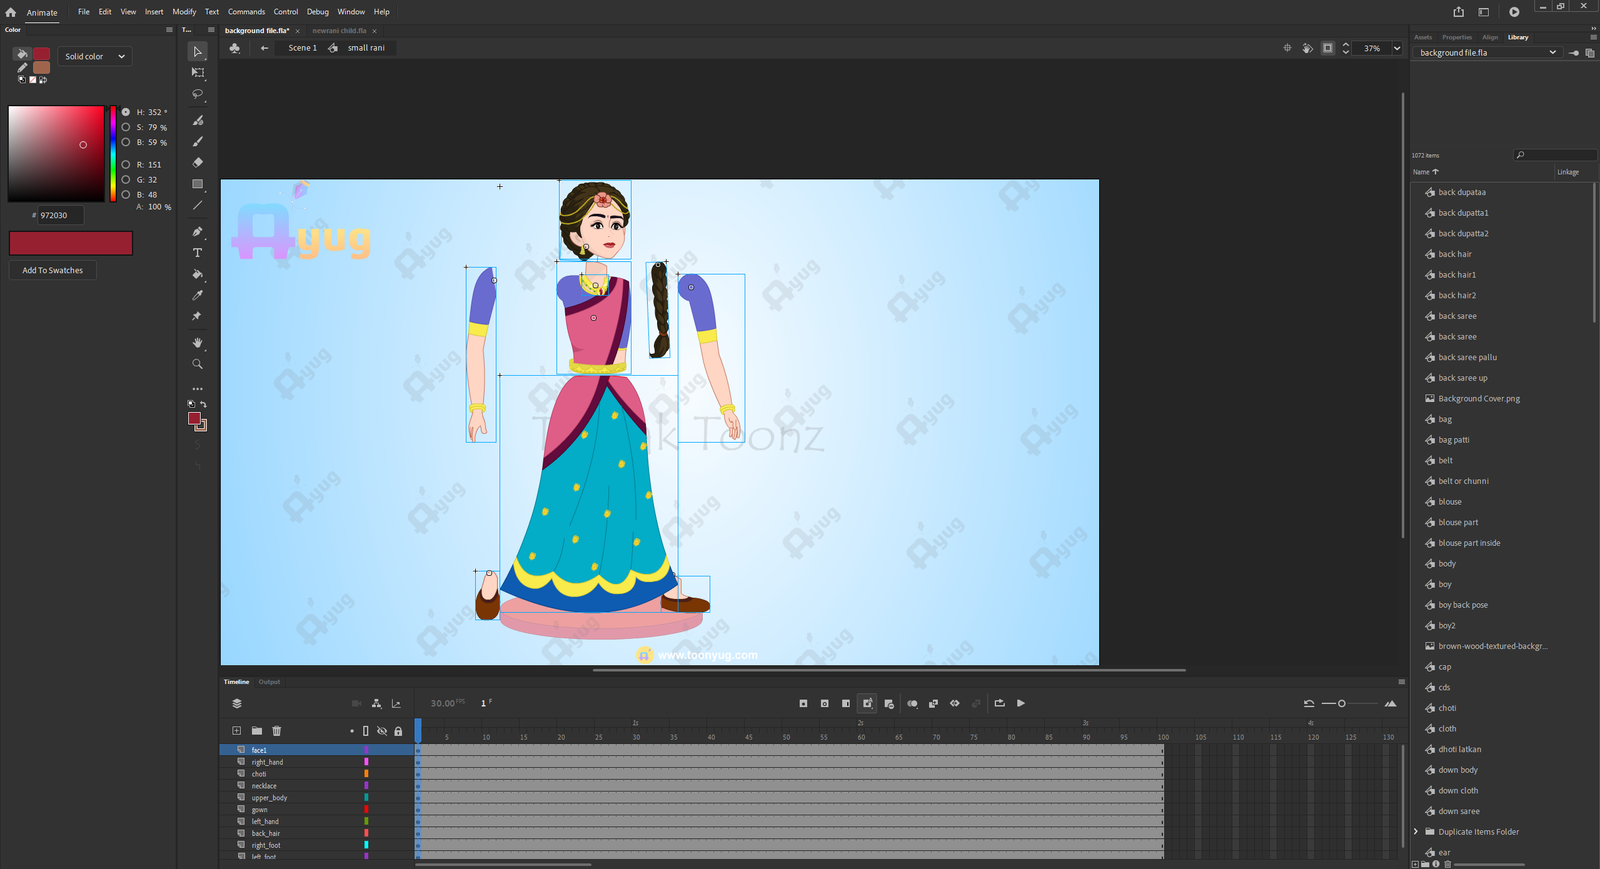Select the Lasso tool
The width and height of the screenshot is (1600, 869).
[x=197, y=94]
